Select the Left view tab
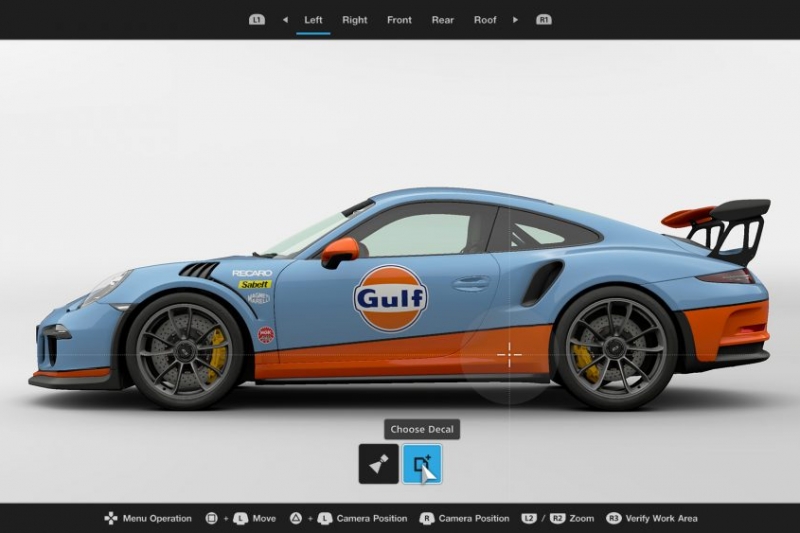The image size is (800, 533). (x=313, y=19)
